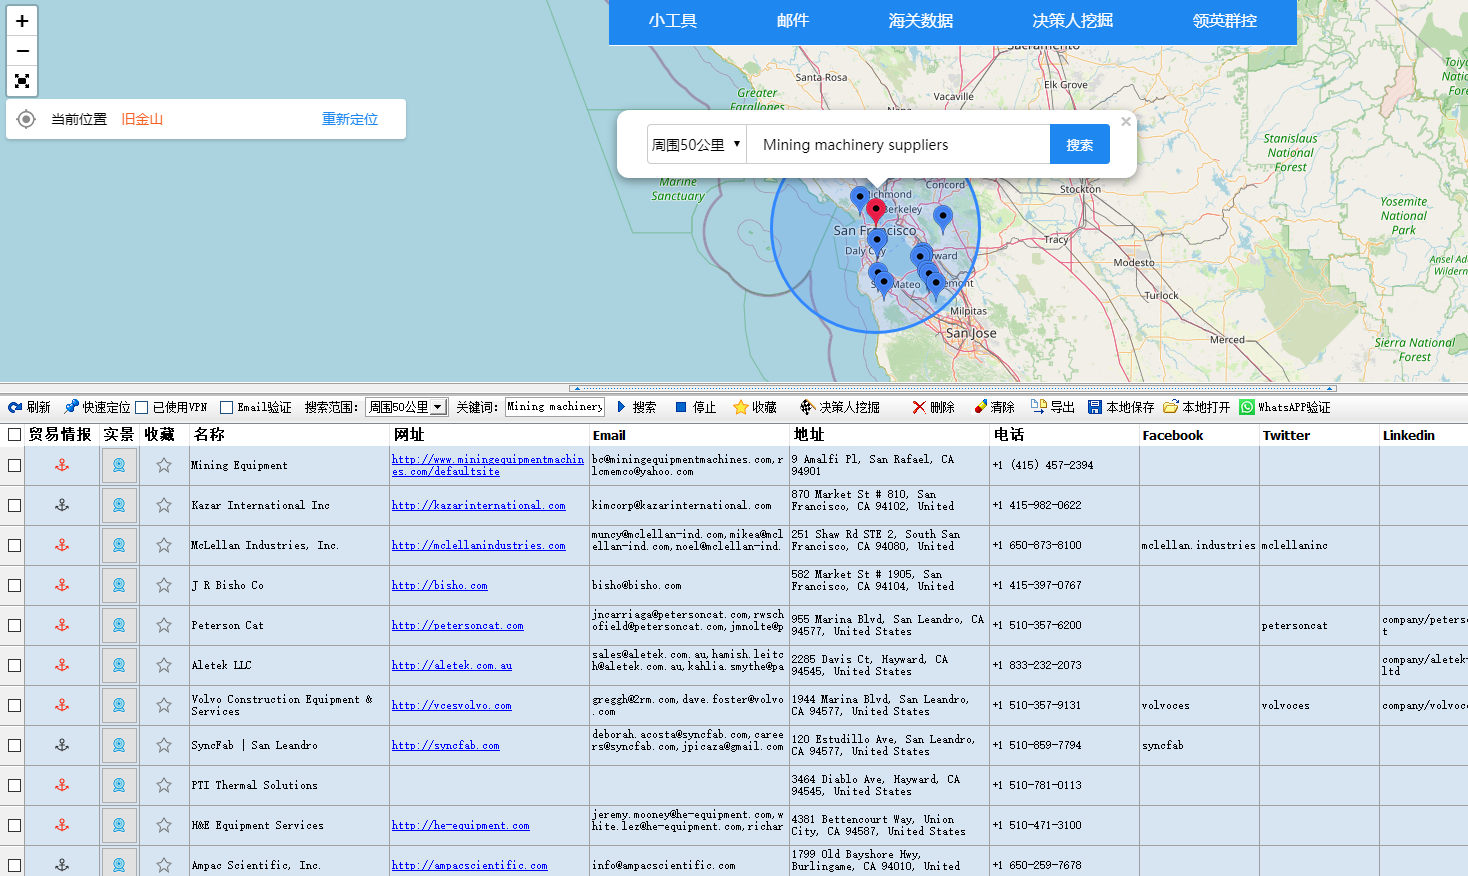The width and height of the screenshot is (1468, 876).
Task: Star McLellan Industries as favorite
Action: point(164,545)
